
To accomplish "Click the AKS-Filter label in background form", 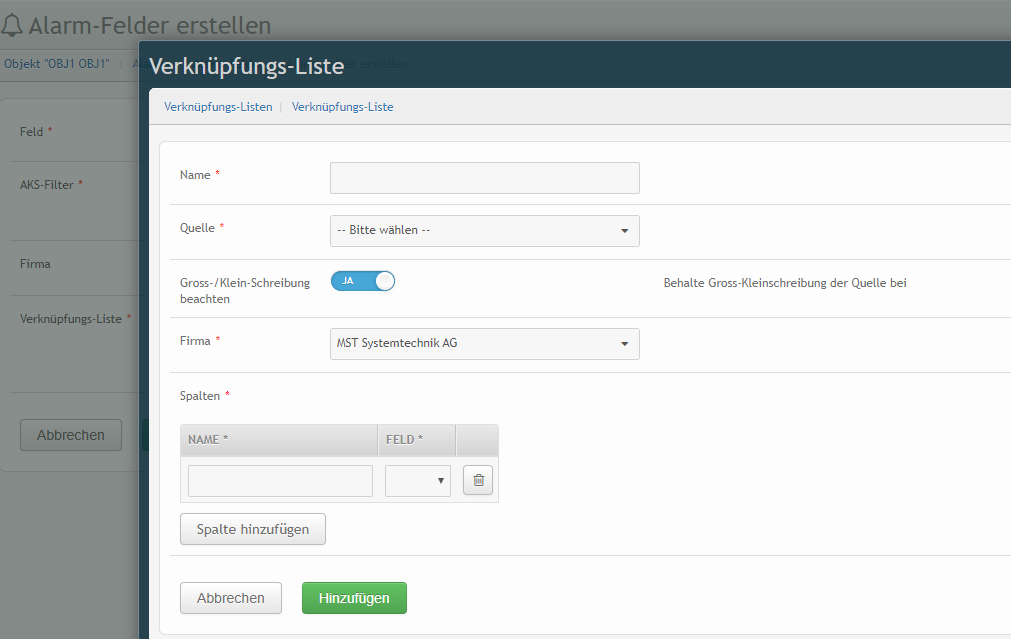I will click(46, 185).
